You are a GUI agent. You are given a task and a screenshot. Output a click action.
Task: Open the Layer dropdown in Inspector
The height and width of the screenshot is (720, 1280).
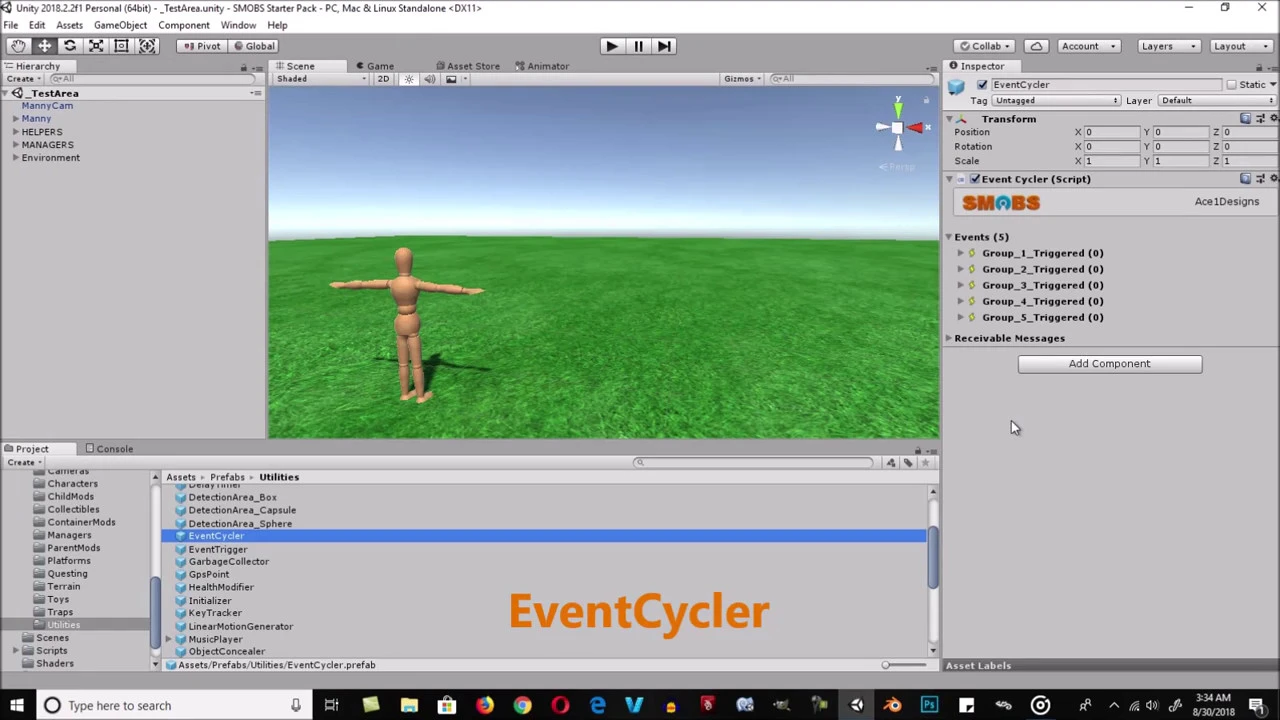click(1218, 101)
